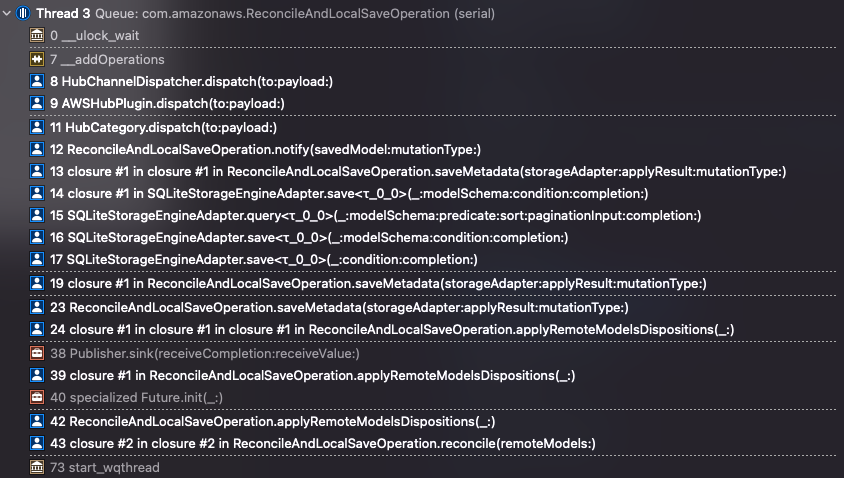
Task: Select frame 17 SQLiteStorageEngineAdapter.save condition completion
Action: [264, 260]
